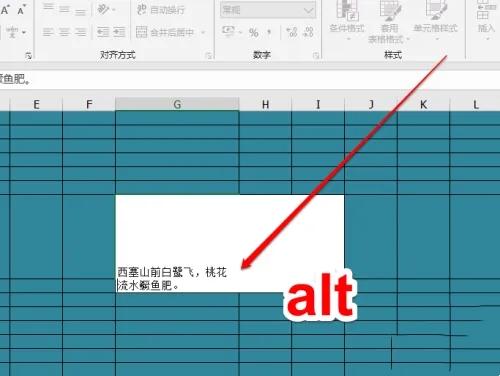Apply percent style with the % icon
The width and height of the screenshot is (500, 376).
254,32
